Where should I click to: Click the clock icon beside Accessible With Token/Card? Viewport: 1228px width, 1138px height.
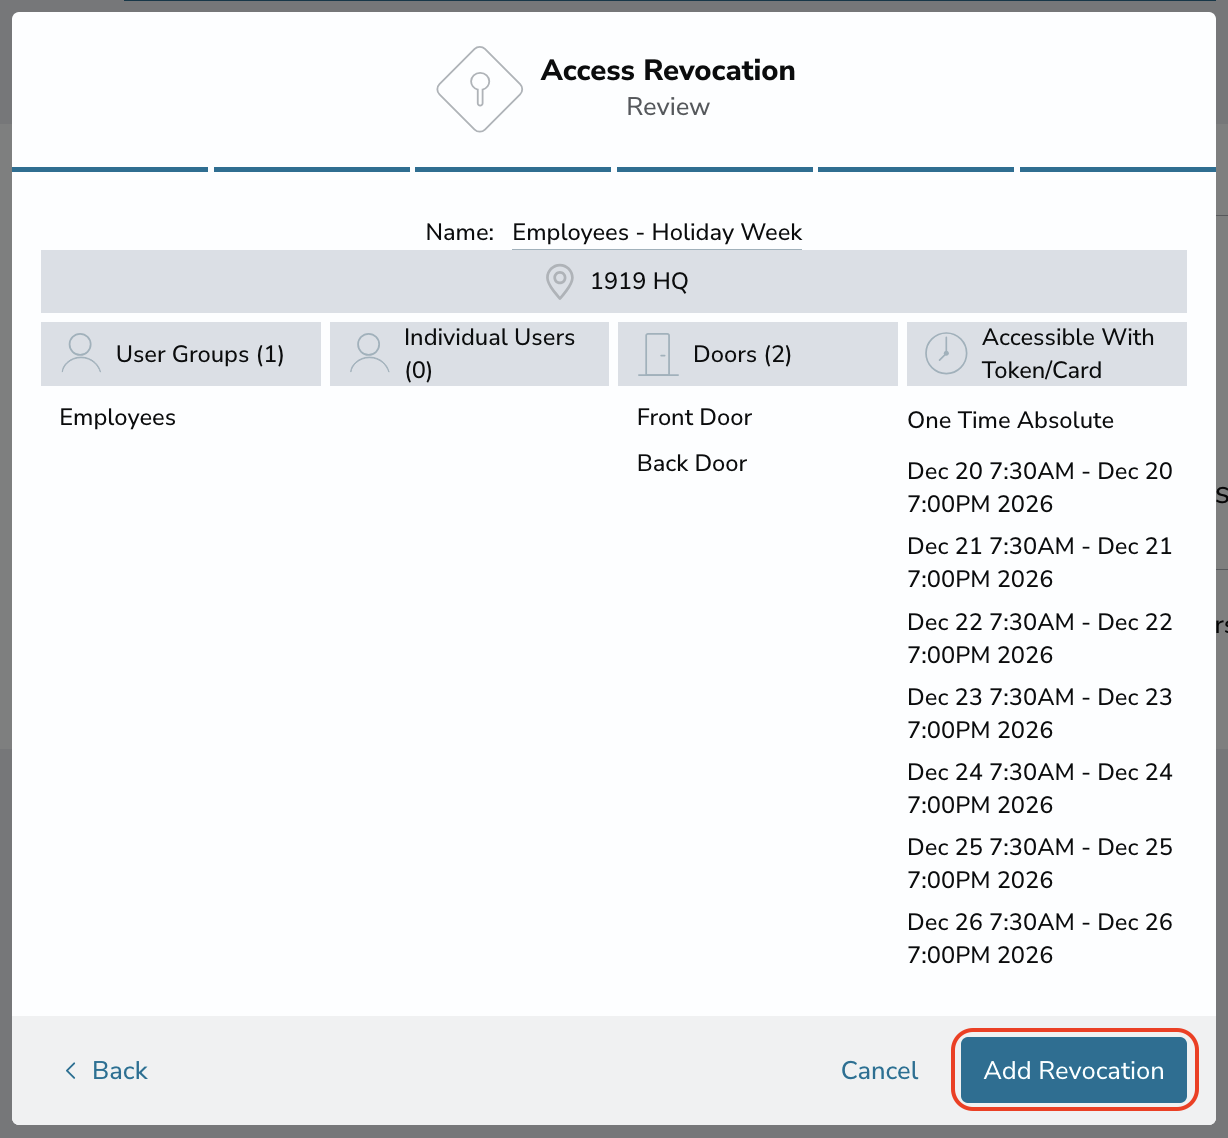point(946,354)
